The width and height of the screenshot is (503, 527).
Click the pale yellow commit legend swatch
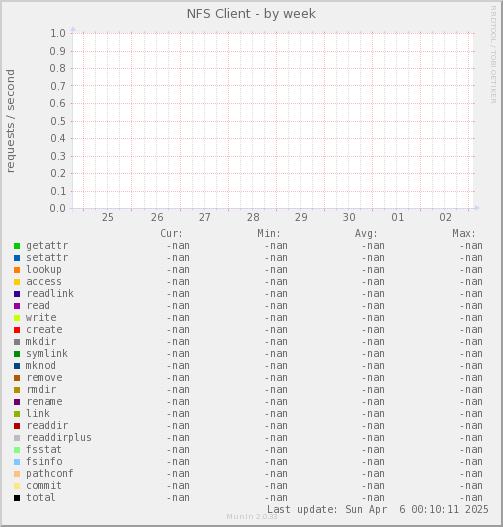tap(17, 486)
